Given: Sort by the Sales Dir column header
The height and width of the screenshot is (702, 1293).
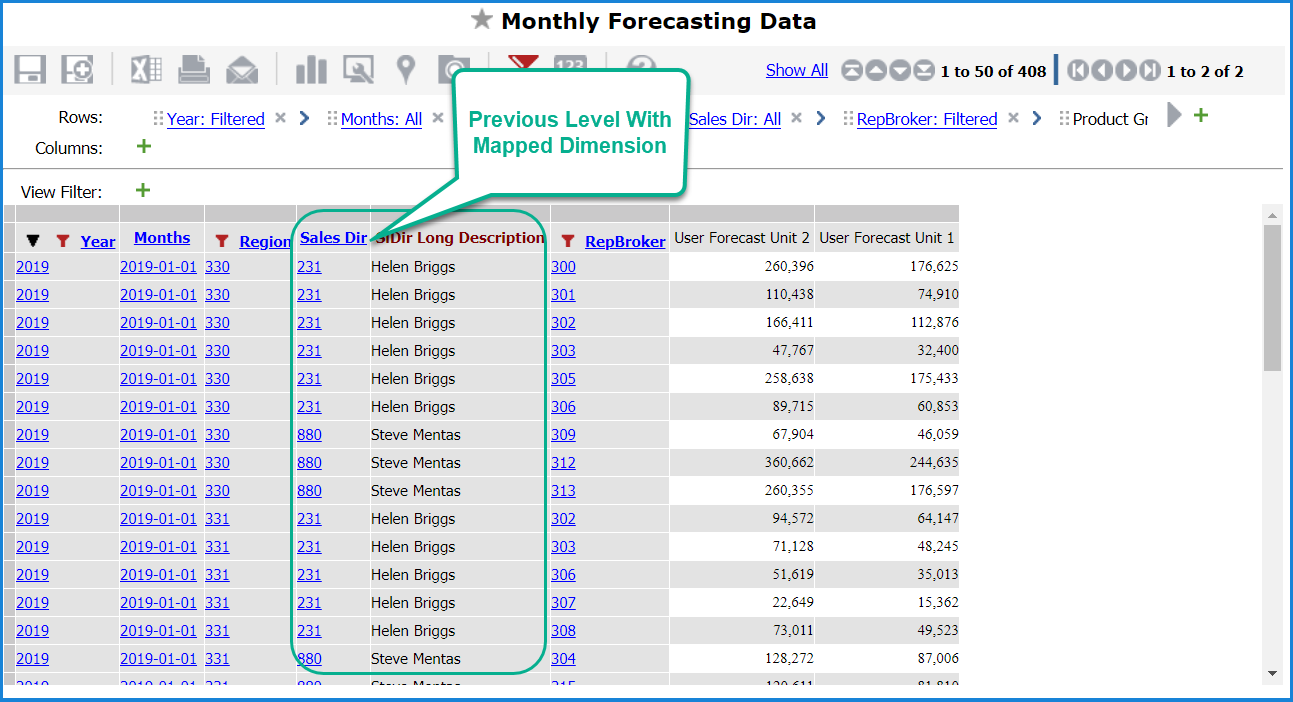Looking at the screenshot, I should [x=333, y=238].
